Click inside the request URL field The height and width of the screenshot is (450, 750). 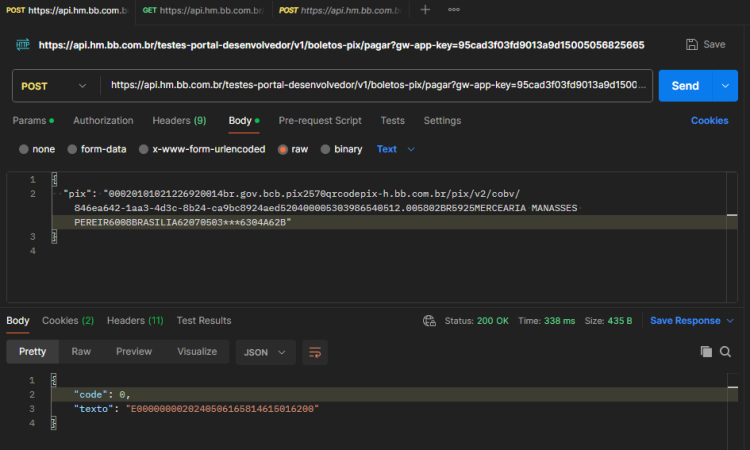378,86
